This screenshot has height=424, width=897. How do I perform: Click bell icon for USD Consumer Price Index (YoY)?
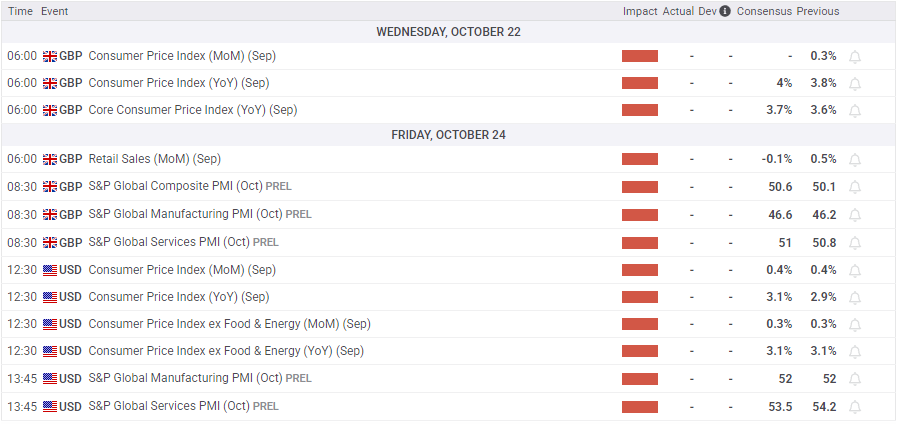[x=855, y=297]
